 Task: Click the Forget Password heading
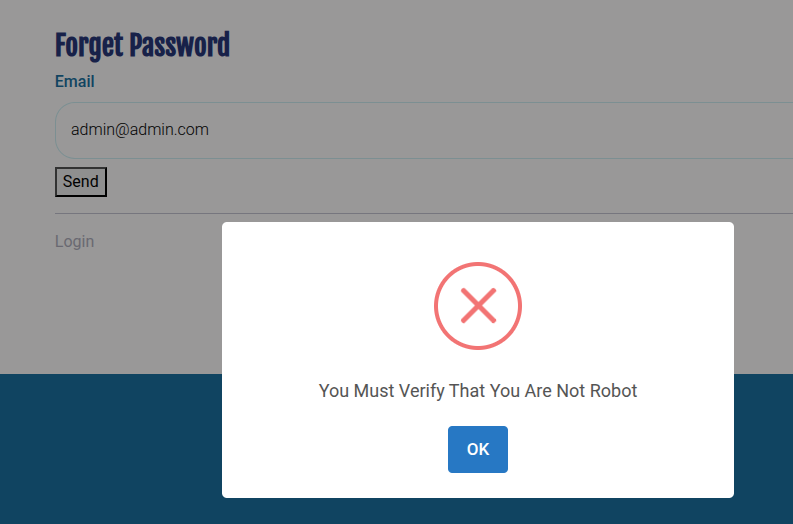pyautogui.click(x=142, y=45)
